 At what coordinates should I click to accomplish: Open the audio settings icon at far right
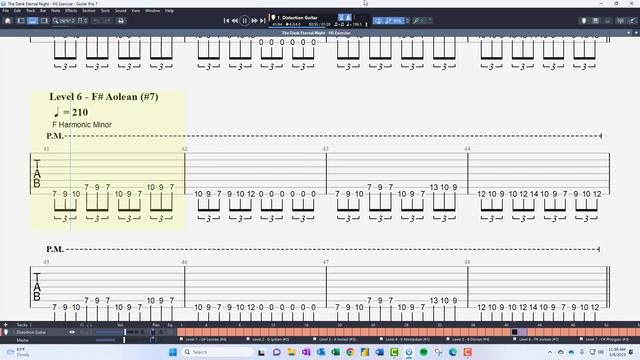click(x=632, y=20)
